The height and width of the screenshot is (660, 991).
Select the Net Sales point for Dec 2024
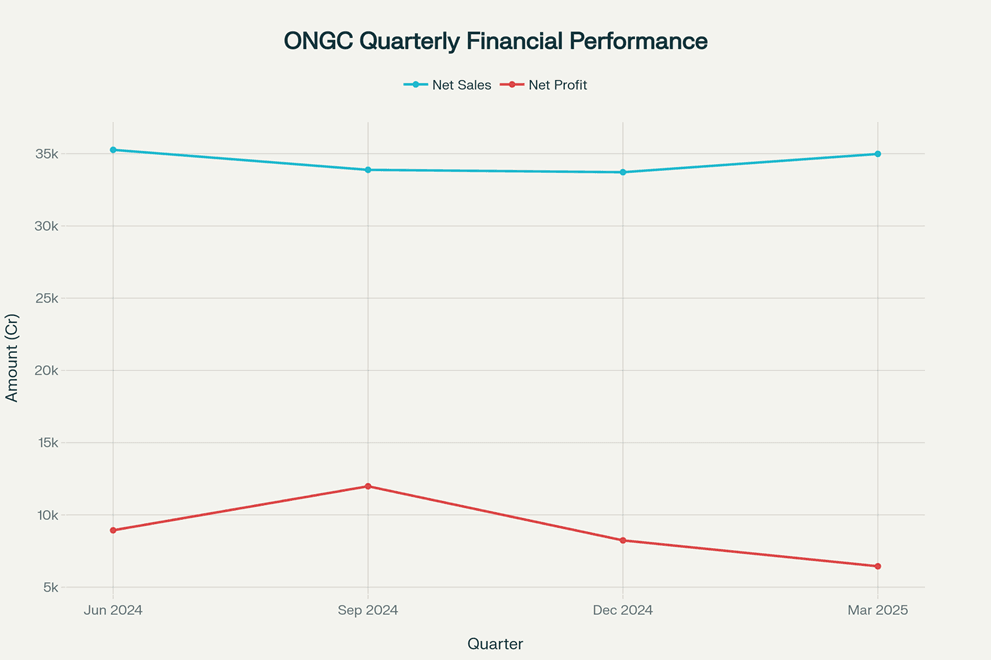pyautogui.click(x=623, y=172)
